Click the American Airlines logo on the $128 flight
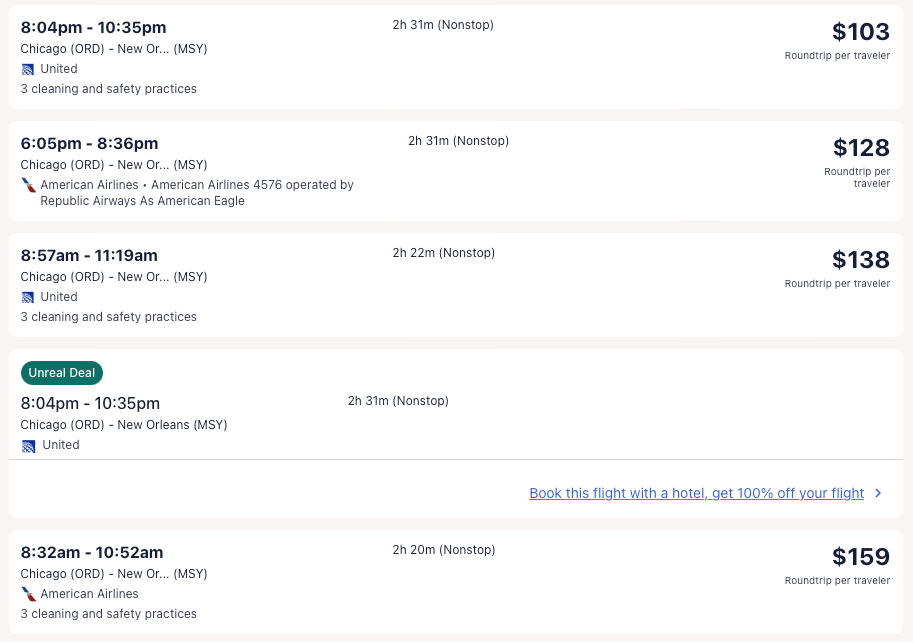This screenshot has width=913, height=642. 28,185
